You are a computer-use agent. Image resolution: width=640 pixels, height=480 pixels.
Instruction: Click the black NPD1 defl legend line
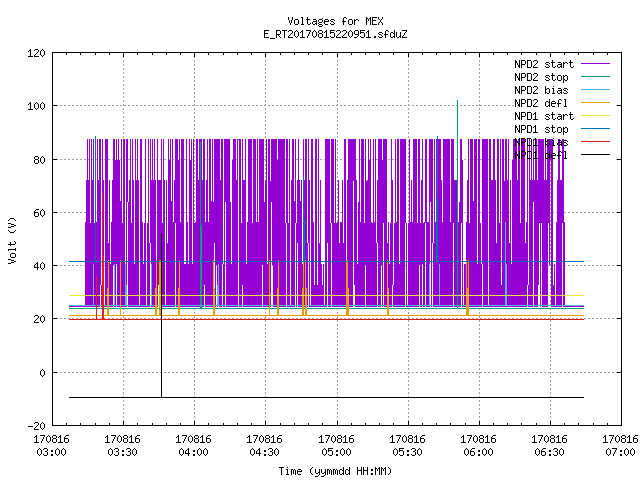[596, 155]
